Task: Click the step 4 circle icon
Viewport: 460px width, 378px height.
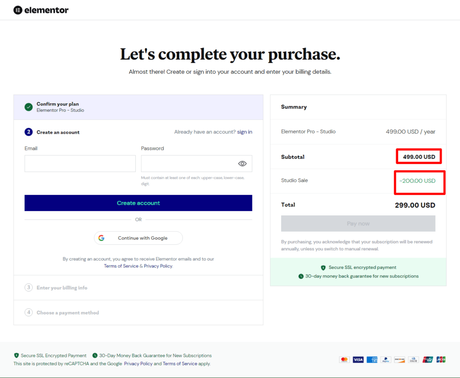Action: pos(29,312)
